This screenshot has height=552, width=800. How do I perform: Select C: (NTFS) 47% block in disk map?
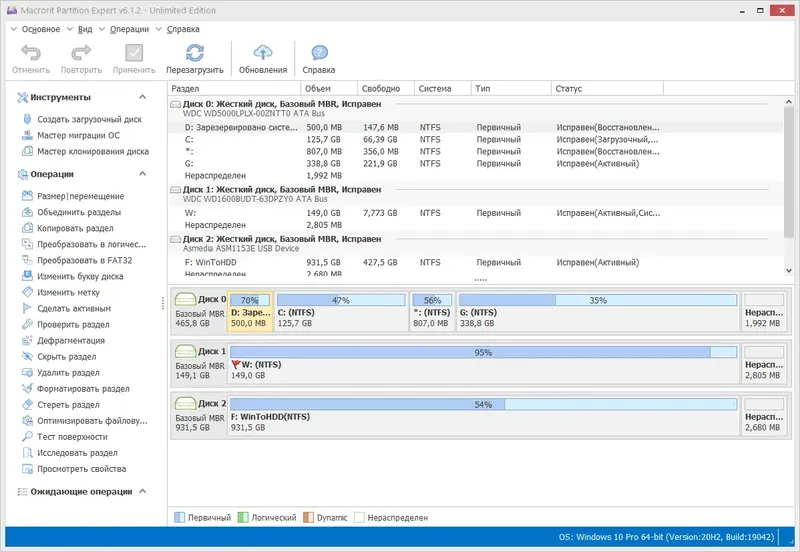pyautogui.click(x=341, y=312)
